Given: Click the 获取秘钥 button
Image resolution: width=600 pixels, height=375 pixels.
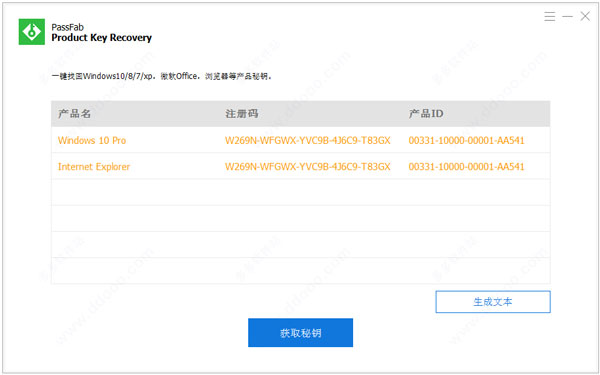Looking at the screenshot, I should click(300, 333).
